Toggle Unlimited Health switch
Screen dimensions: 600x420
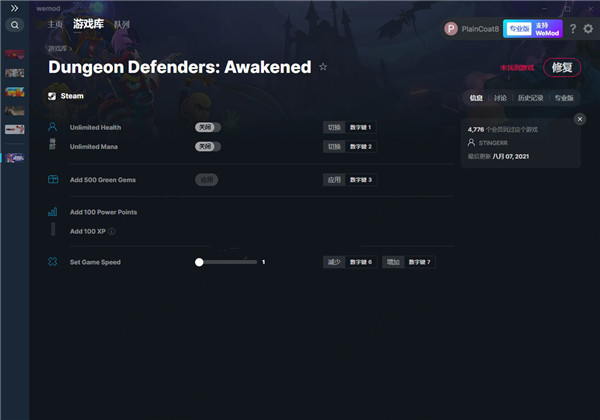click(x=208, y=127)
